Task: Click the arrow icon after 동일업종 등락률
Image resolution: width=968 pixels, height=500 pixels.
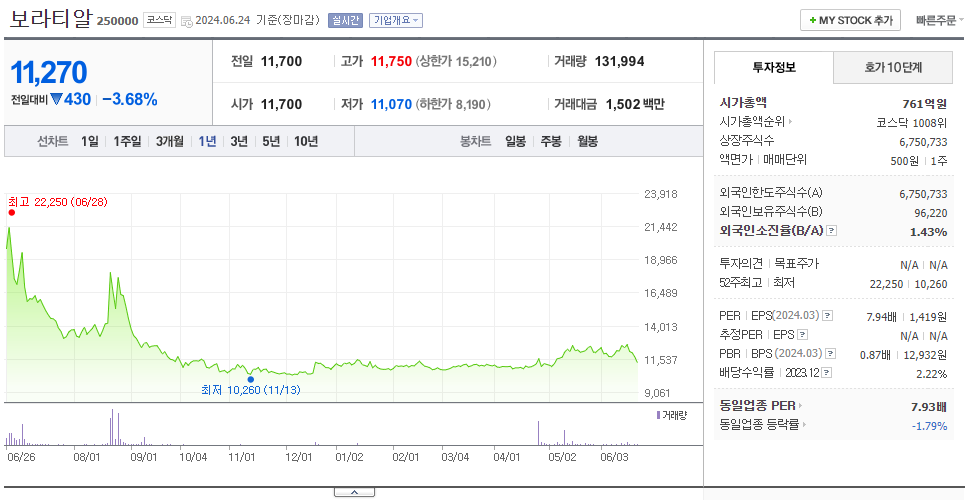Action: pyautogui.click(x=806, y=425)
